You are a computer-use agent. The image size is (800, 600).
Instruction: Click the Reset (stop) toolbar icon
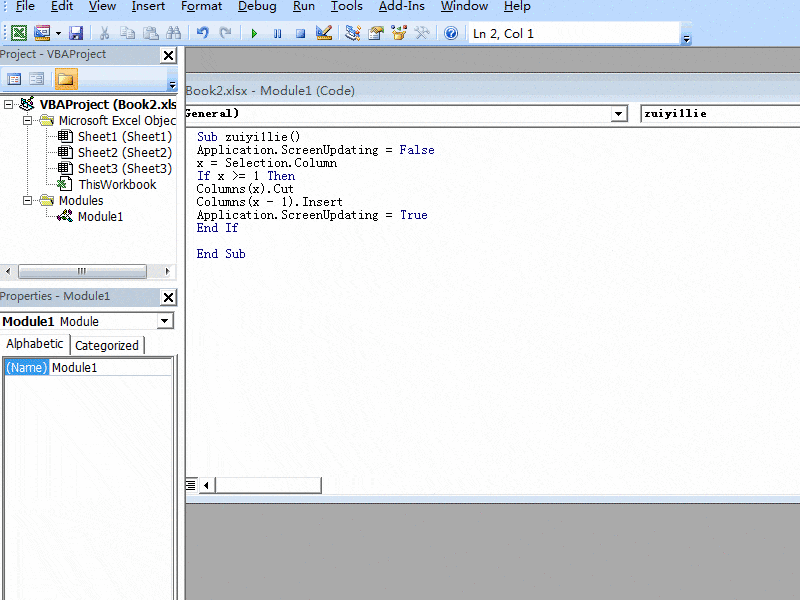pos(299,33)
